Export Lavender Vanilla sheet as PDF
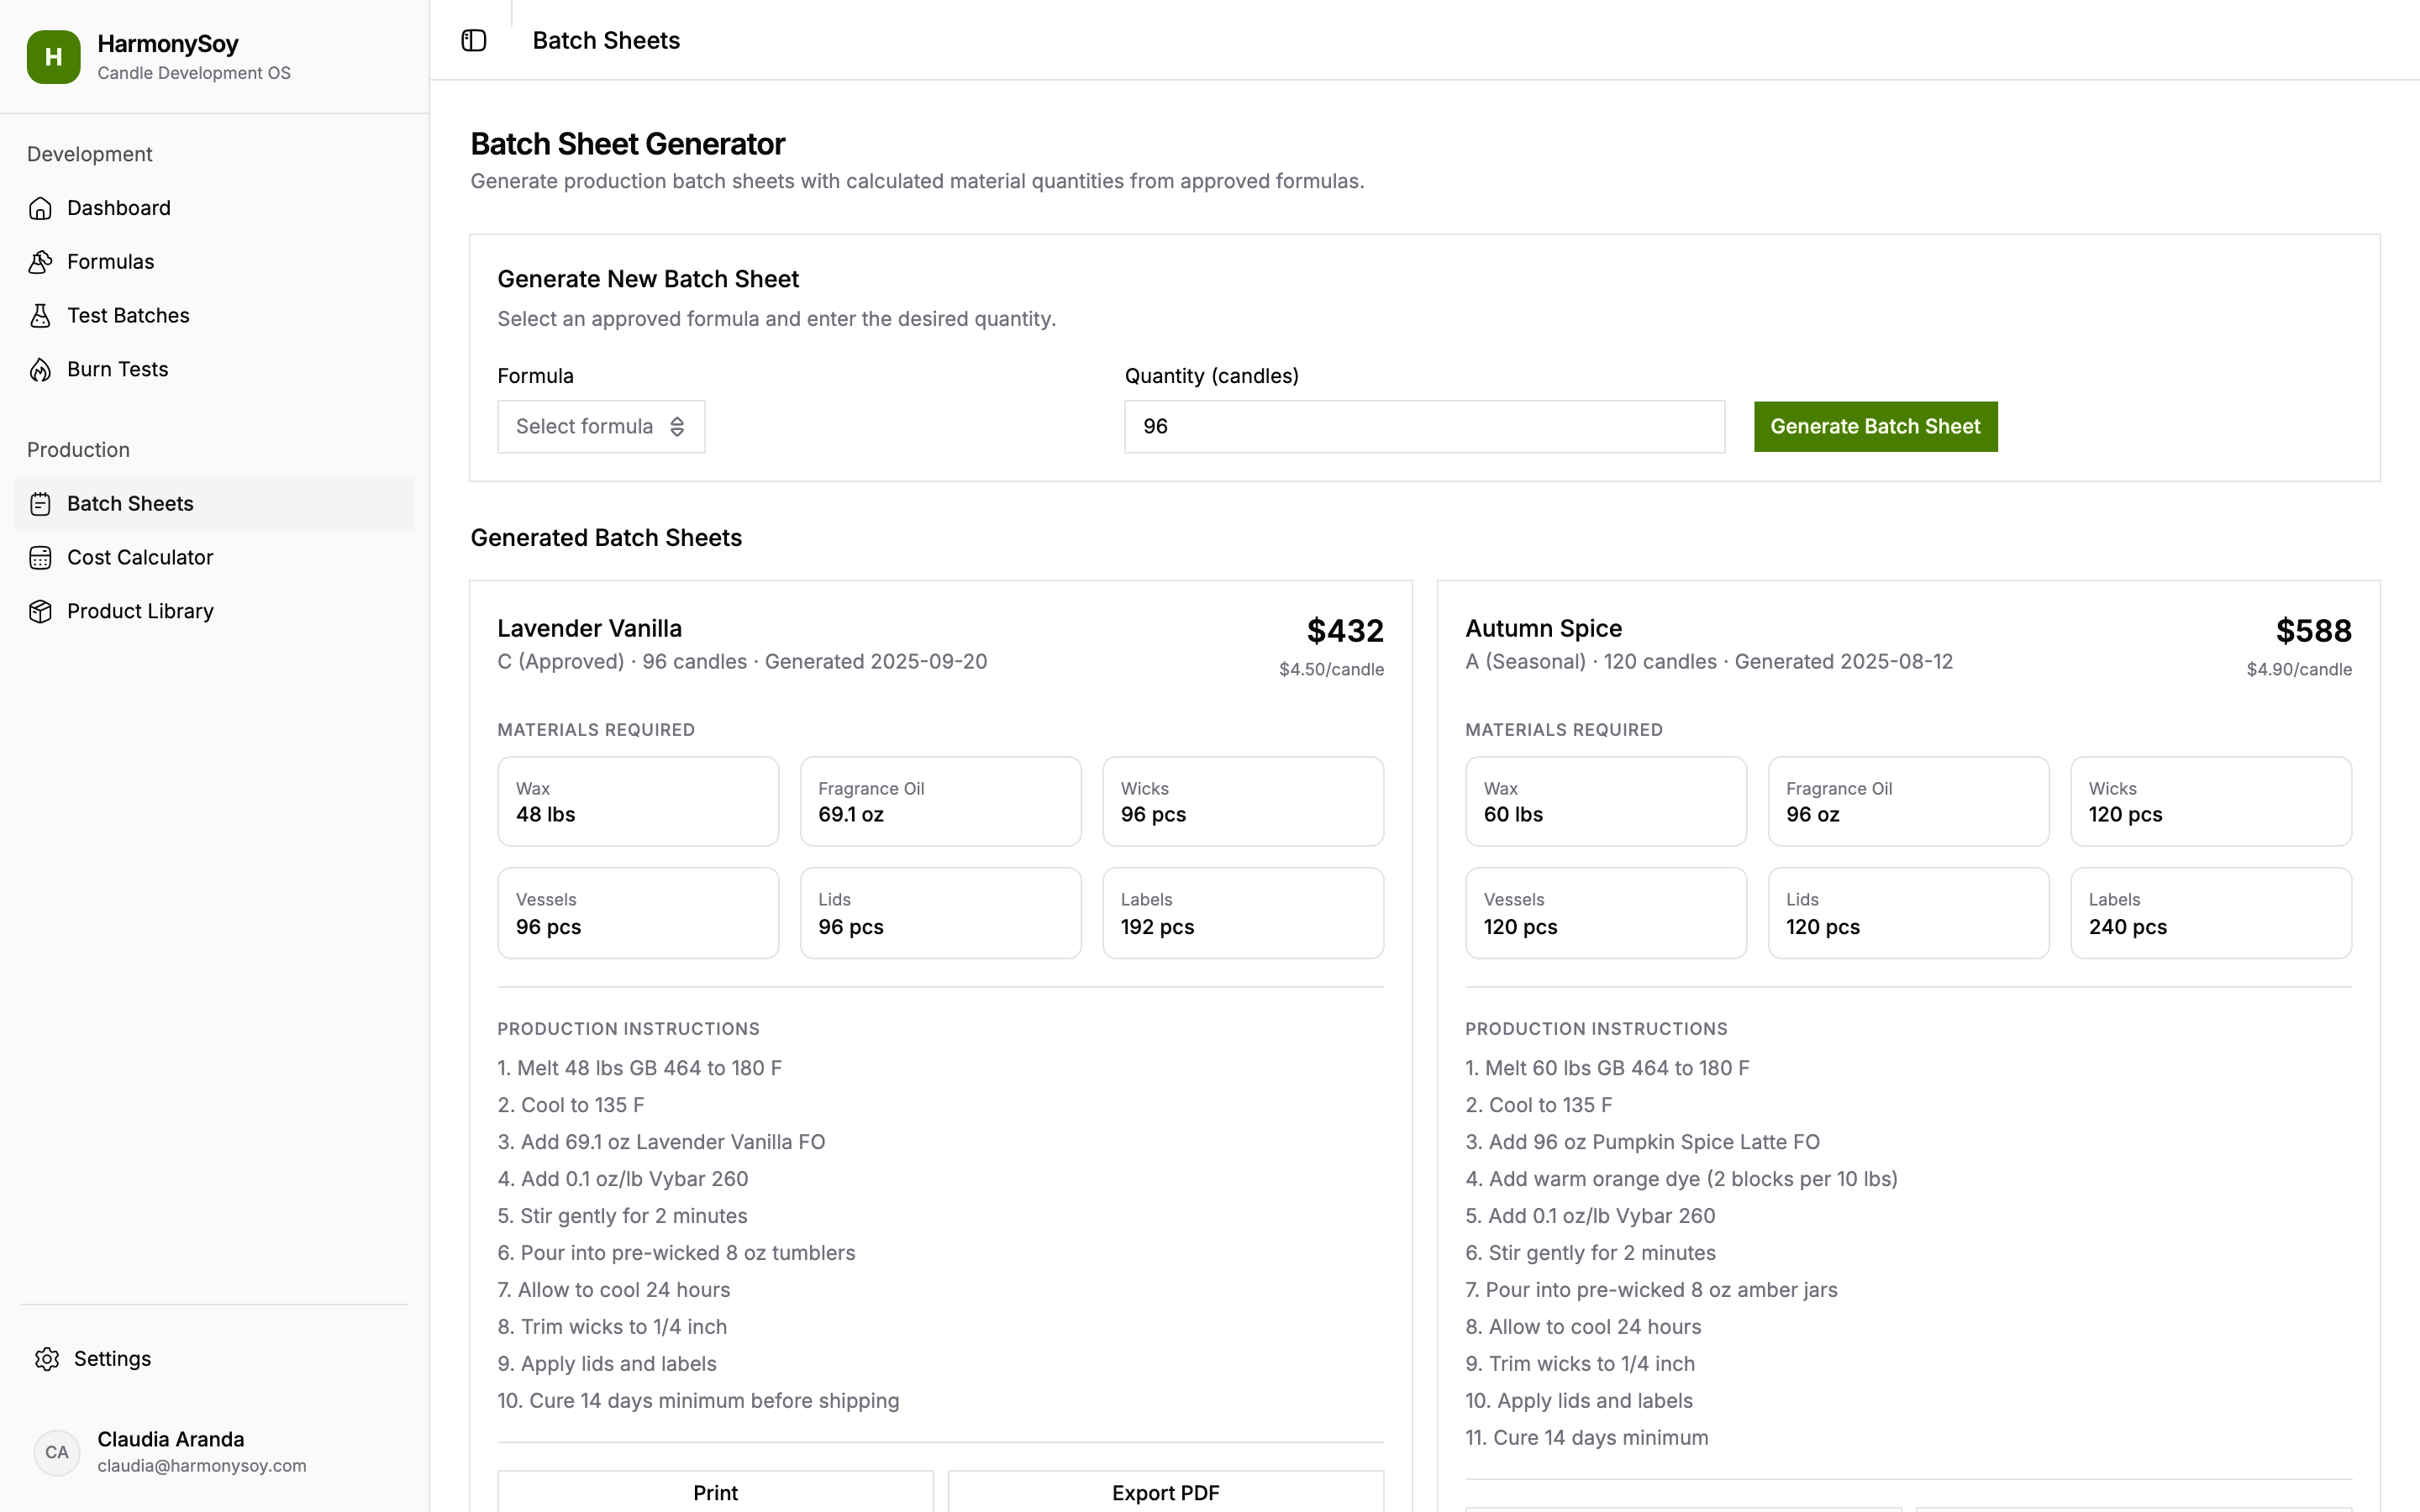The width and height of the screenshot is (2420, 1512). [1165, 1492]
